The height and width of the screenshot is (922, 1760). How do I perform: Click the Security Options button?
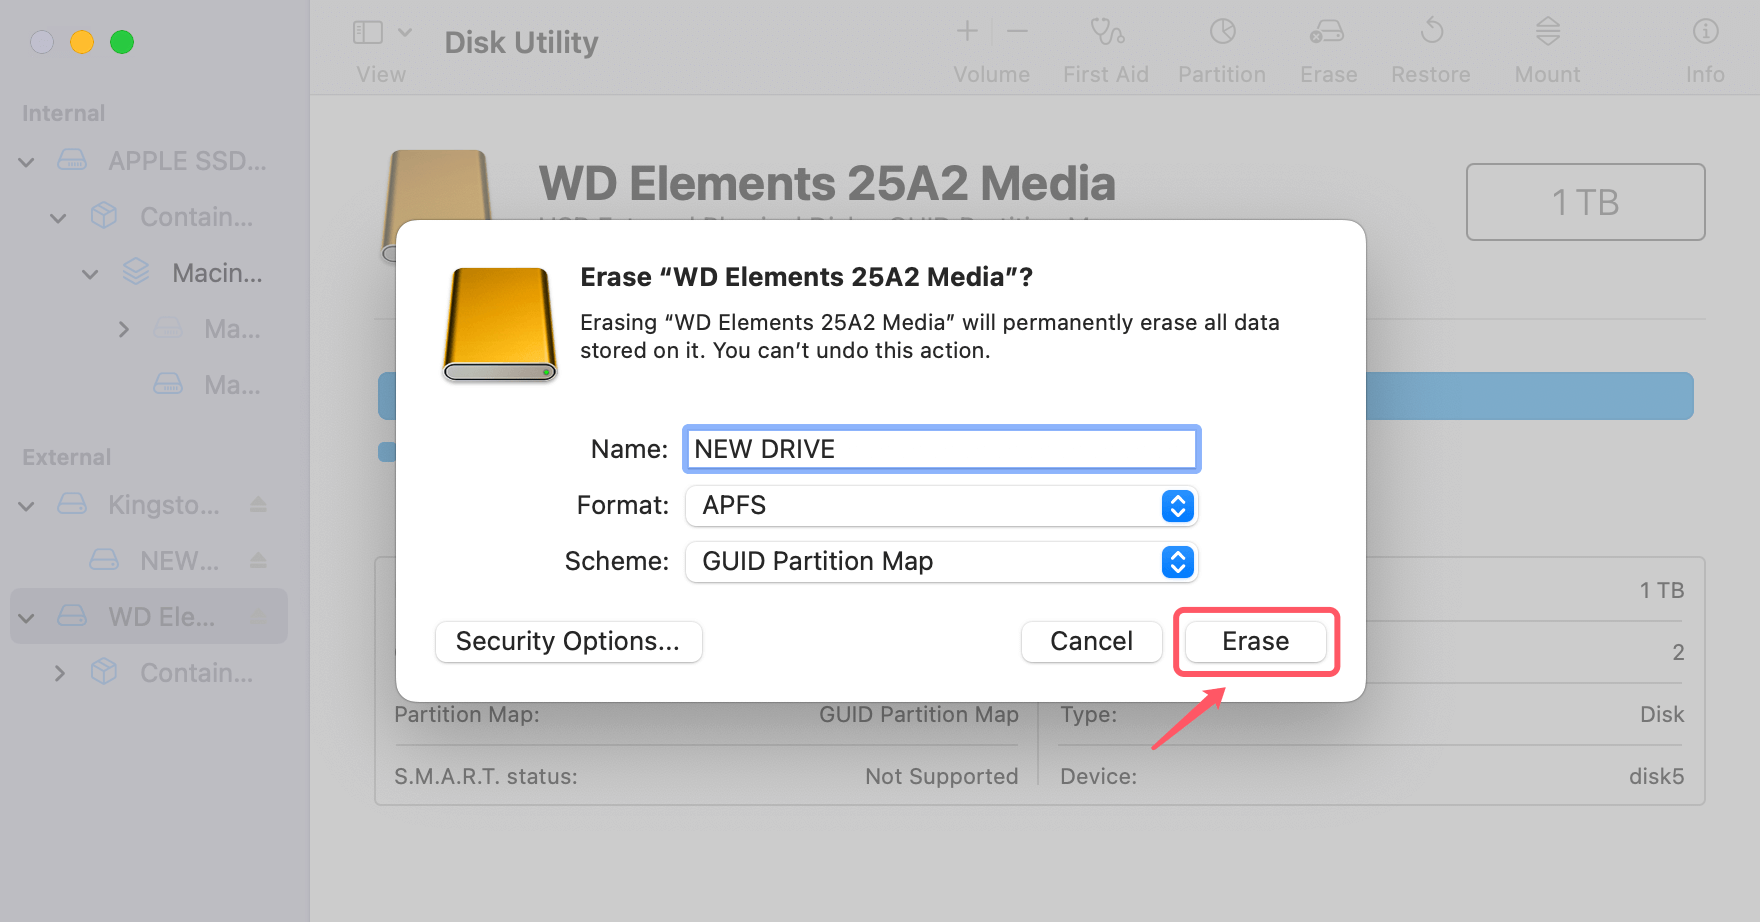coord(568,642)
